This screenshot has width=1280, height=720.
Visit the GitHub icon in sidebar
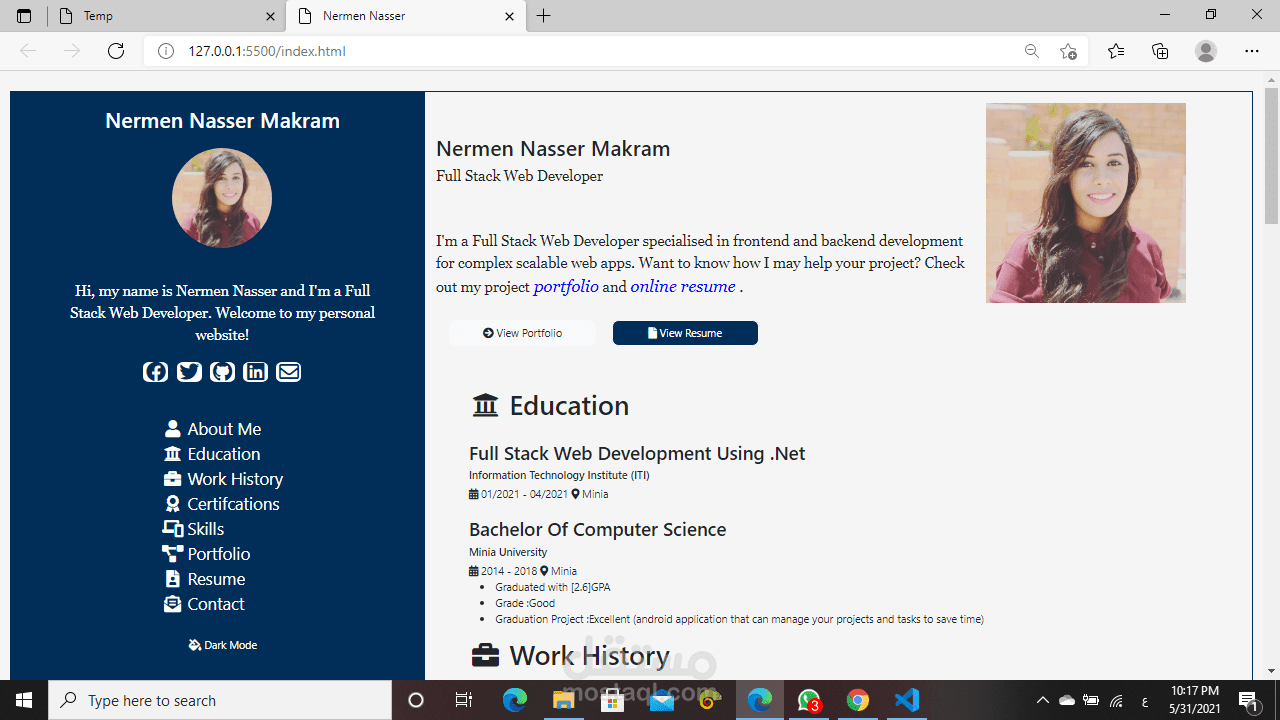222,371
